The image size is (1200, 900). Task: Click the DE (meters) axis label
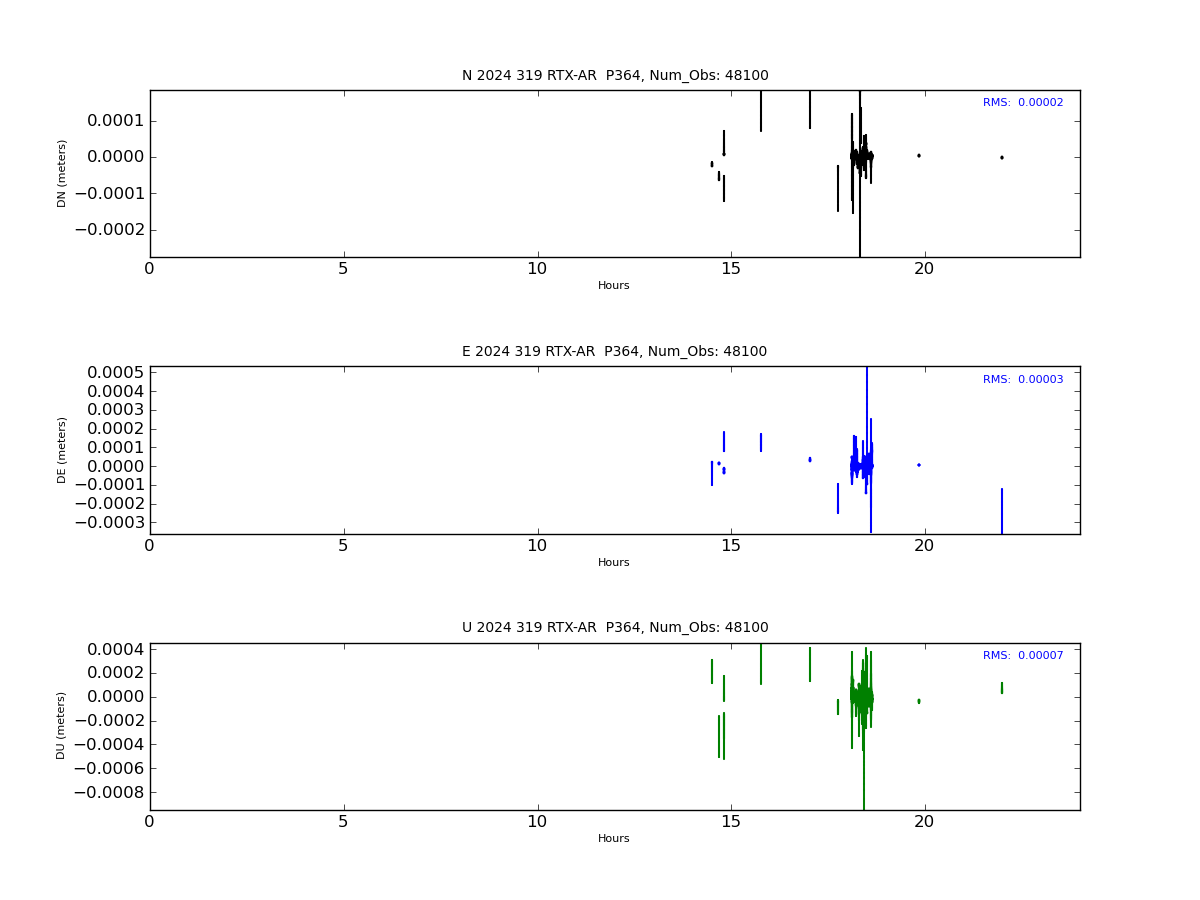(x=62, y=450)
